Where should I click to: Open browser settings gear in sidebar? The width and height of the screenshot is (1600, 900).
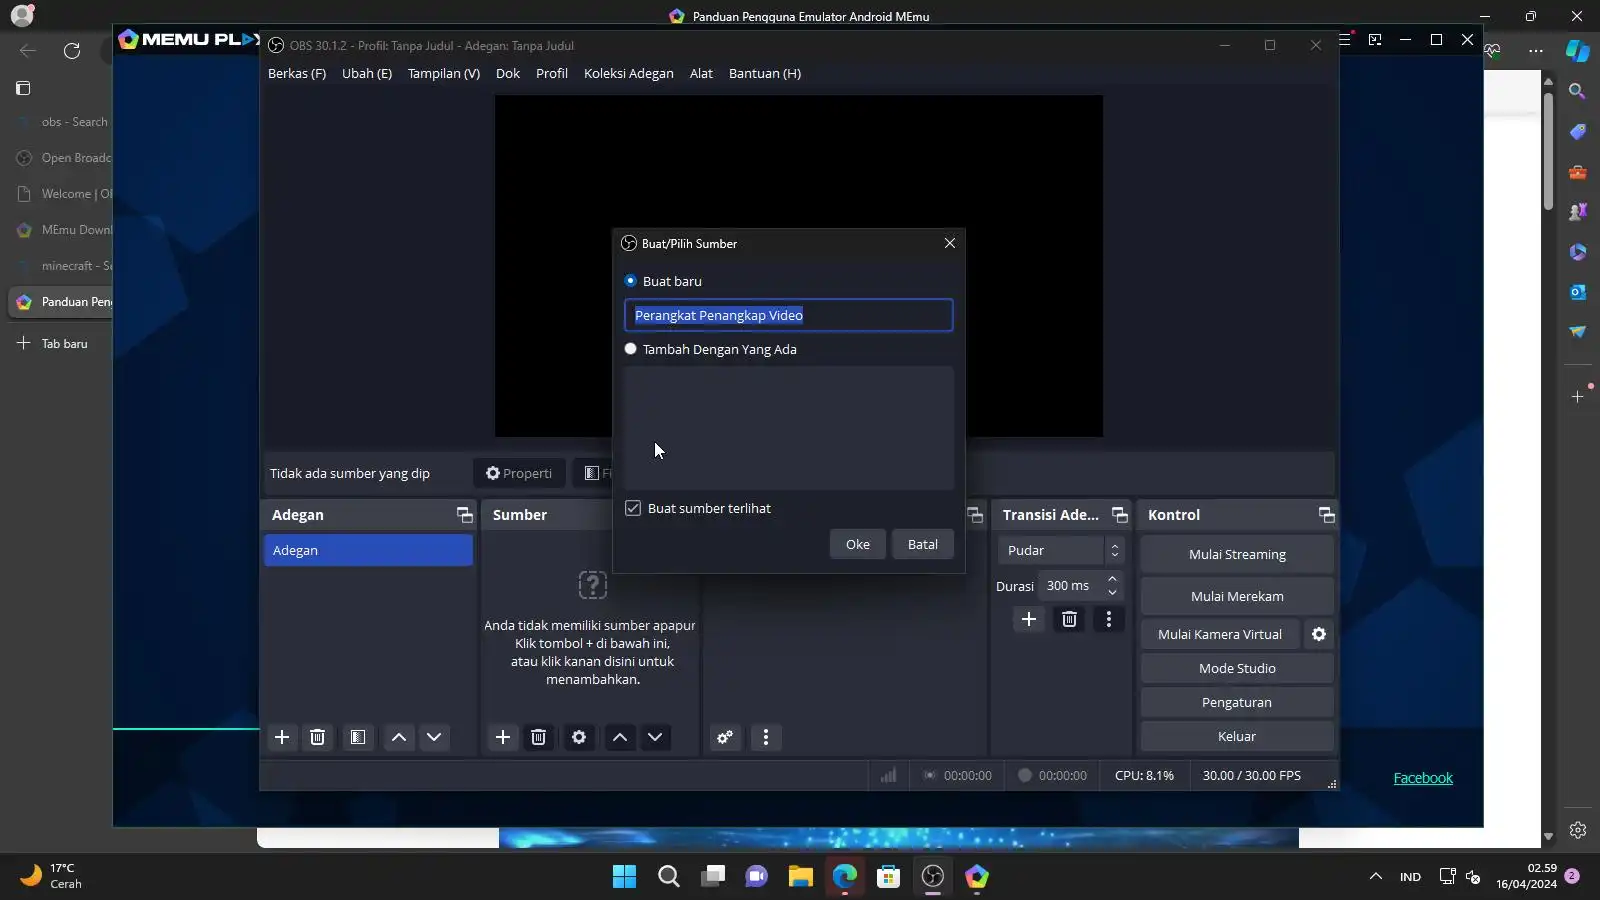pos(1578,830)
